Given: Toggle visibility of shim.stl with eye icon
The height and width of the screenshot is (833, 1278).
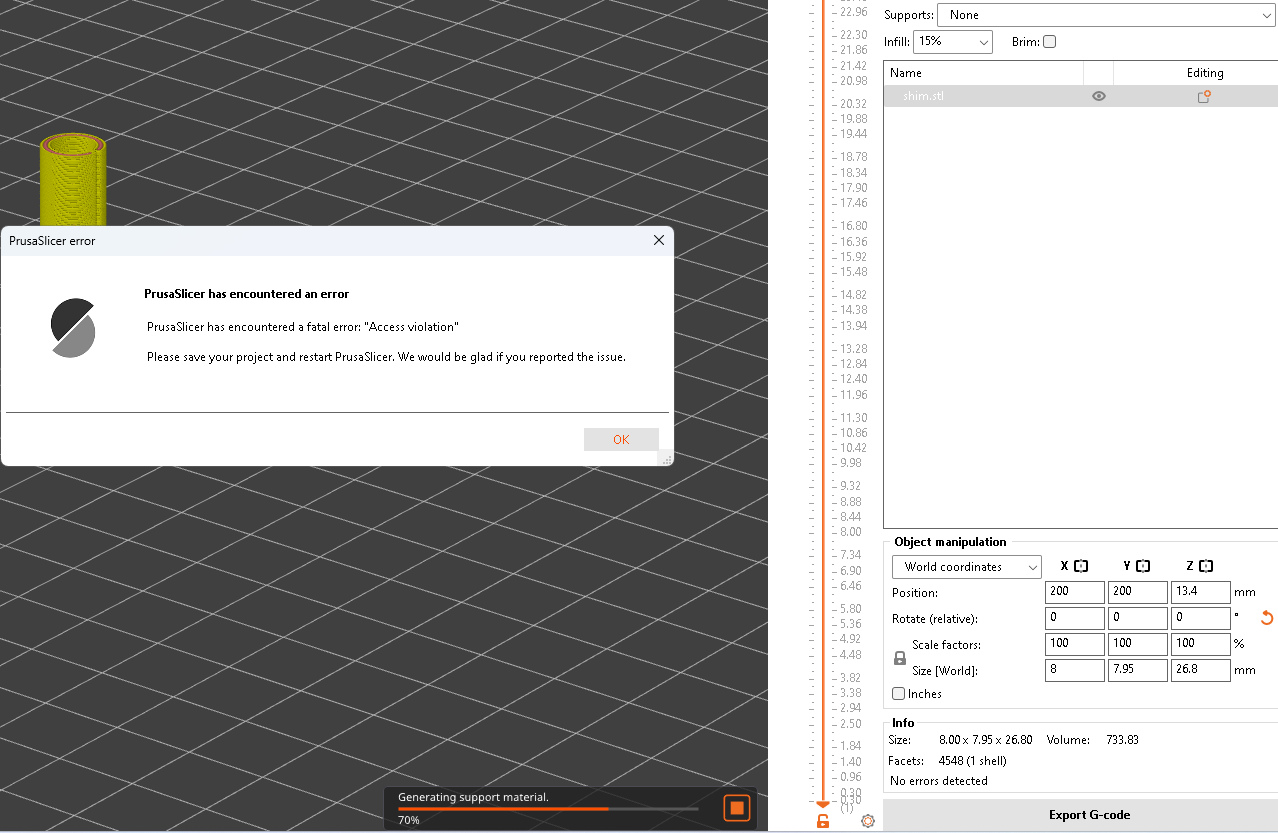Looking at the screenshot, I should [1098, 96].
